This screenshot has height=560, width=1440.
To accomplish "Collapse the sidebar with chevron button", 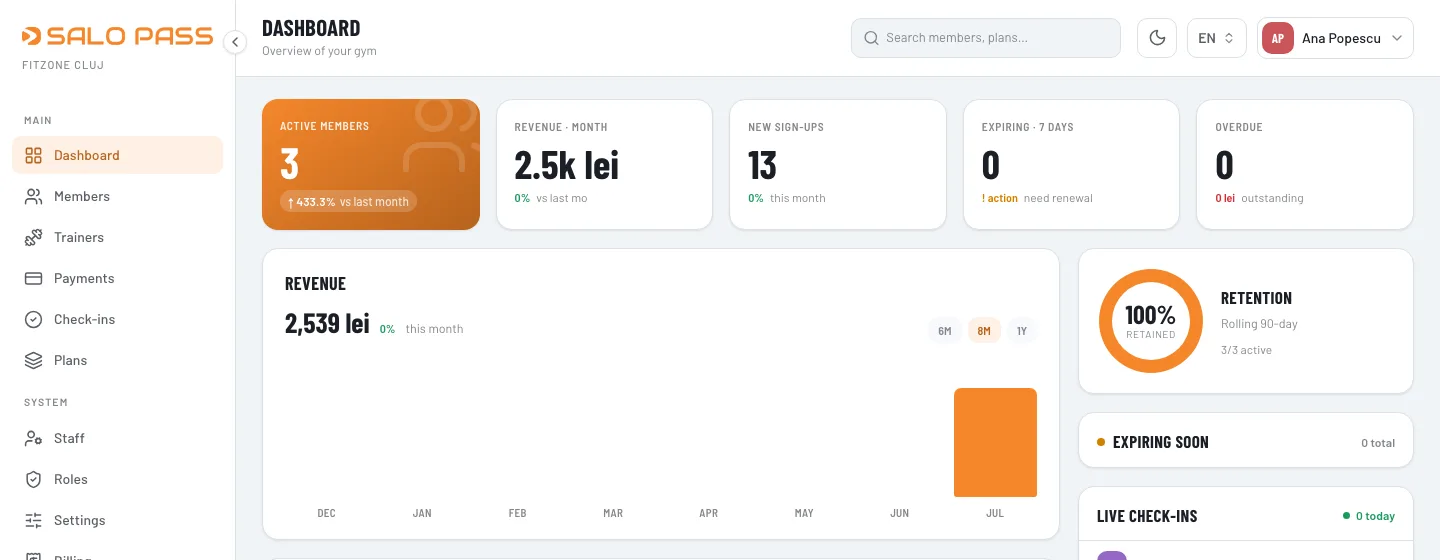I will click(235, 42).
